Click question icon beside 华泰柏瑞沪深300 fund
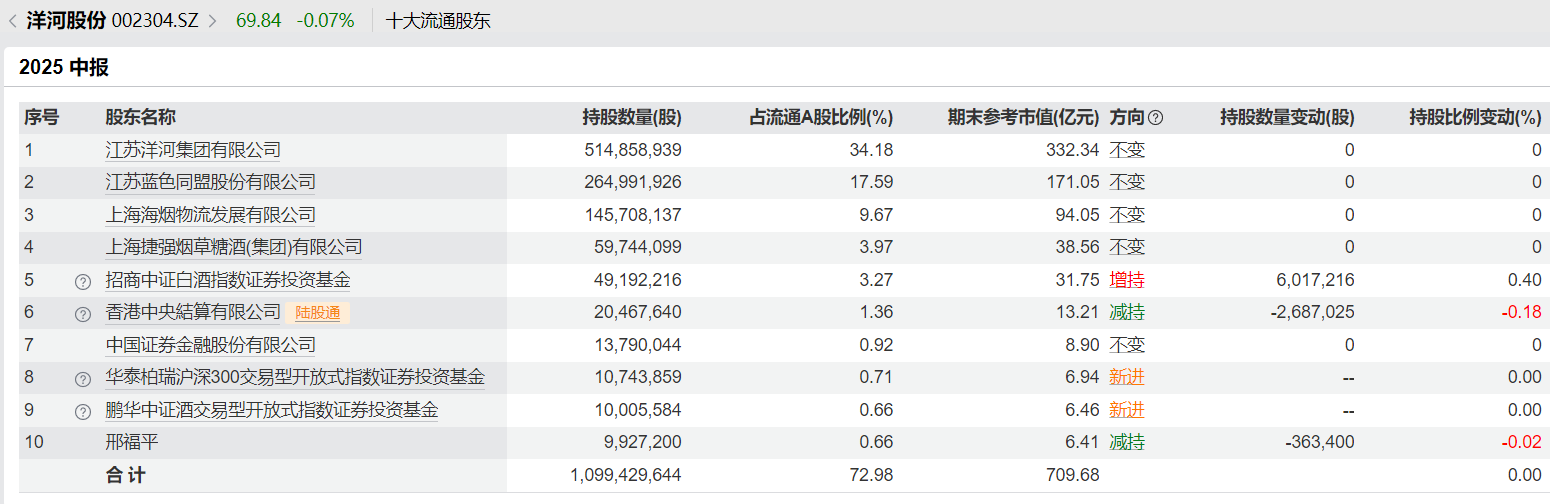1550x504 pixels. [83, 378]
